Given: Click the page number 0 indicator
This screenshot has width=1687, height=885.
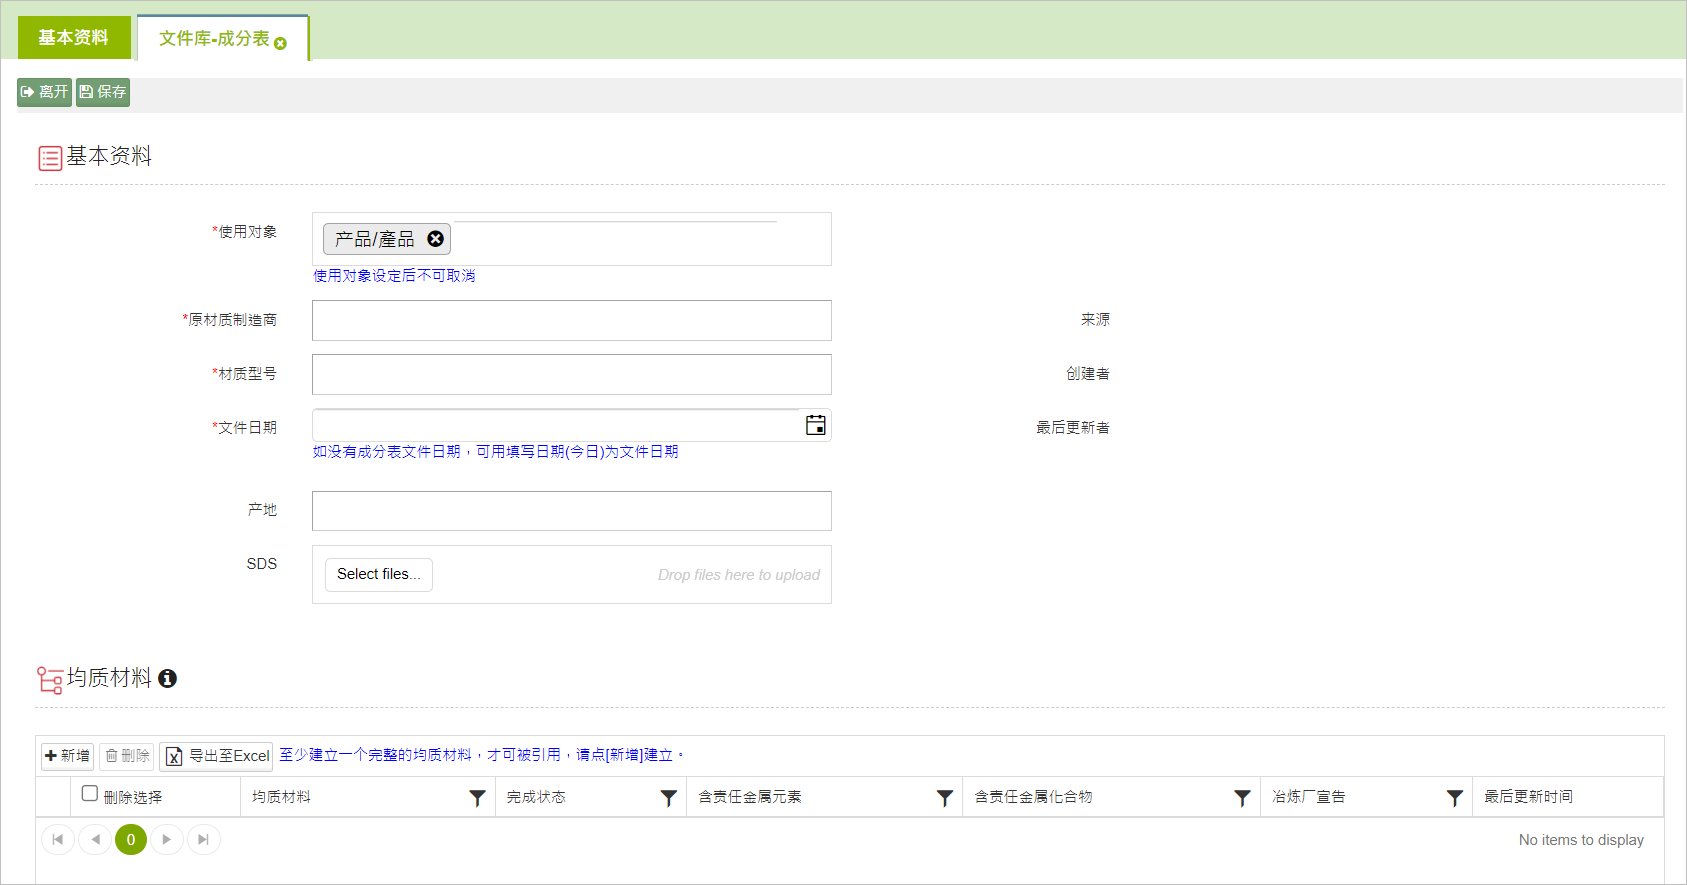Looking at the screenshot, I should [x=131, y=840].
